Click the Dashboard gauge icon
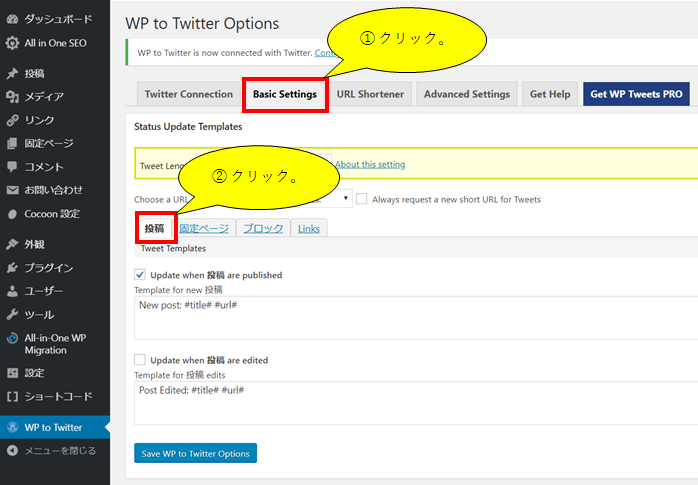The width and height of the screenshot is (698, 485). (x=12, y=19)
